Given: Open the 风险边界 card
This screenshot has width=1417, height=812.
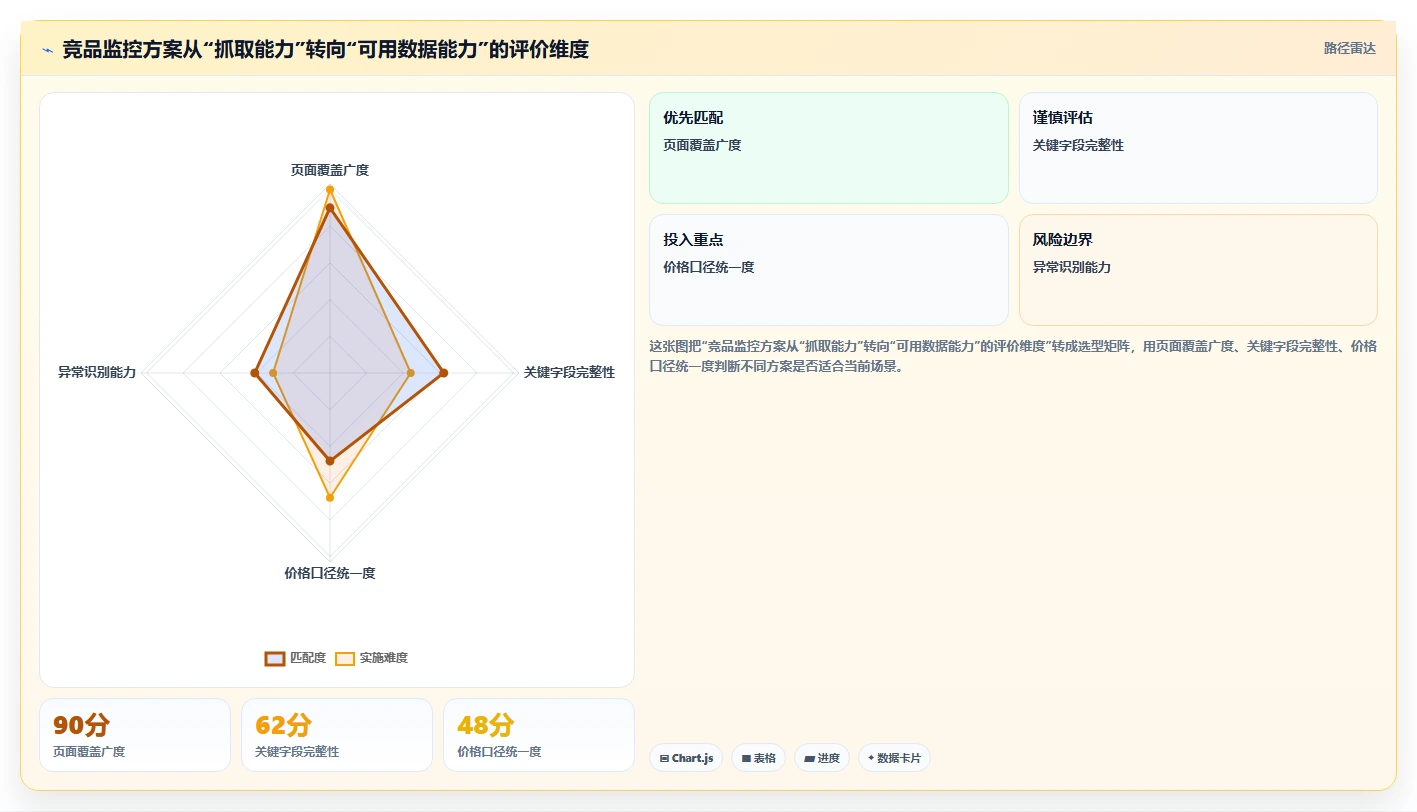Looking at the screenshot, I should click(1198, 270).
